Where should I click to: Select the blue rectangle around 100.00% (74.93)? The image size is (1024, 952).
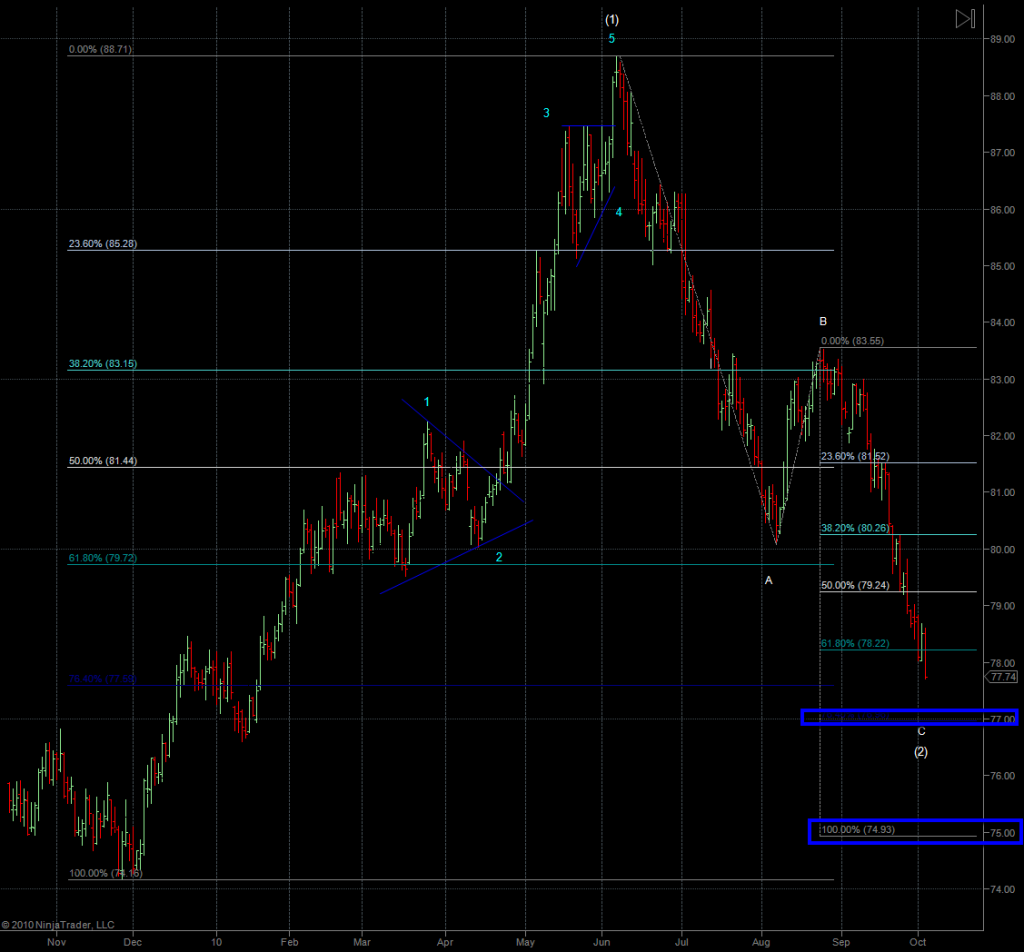click(914, 831)
